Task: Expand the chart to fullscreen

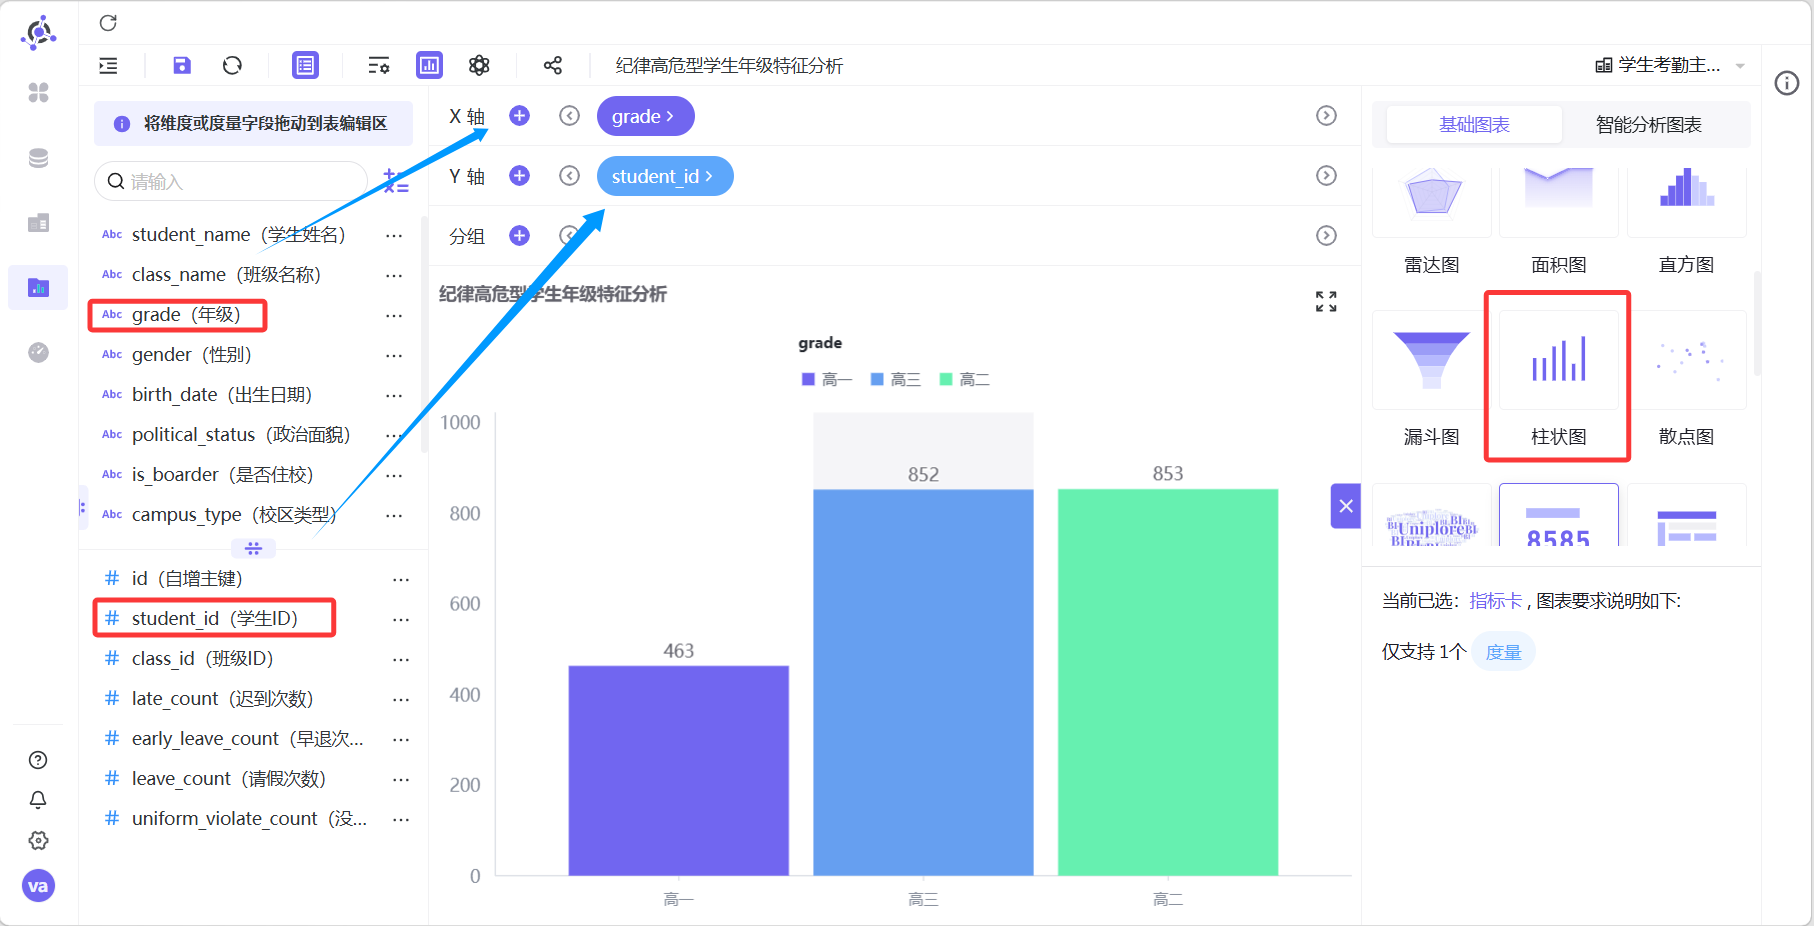Action: coord(1326,301)
